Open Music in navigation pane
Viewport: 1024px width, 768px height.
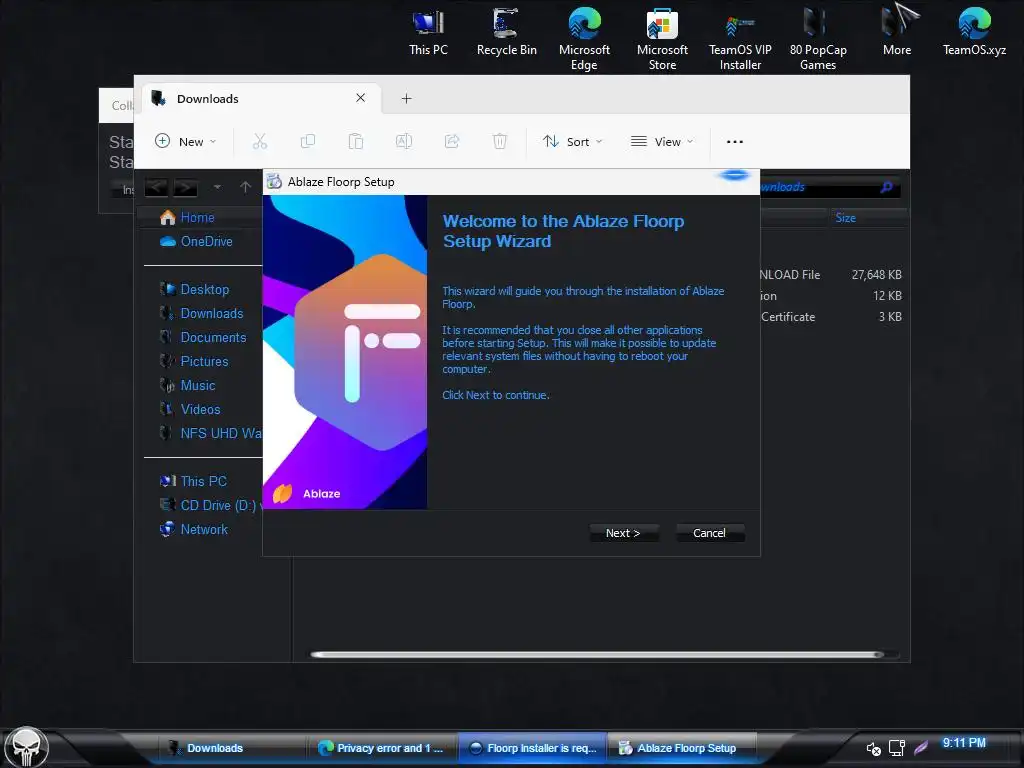click(x=188, y=385)
